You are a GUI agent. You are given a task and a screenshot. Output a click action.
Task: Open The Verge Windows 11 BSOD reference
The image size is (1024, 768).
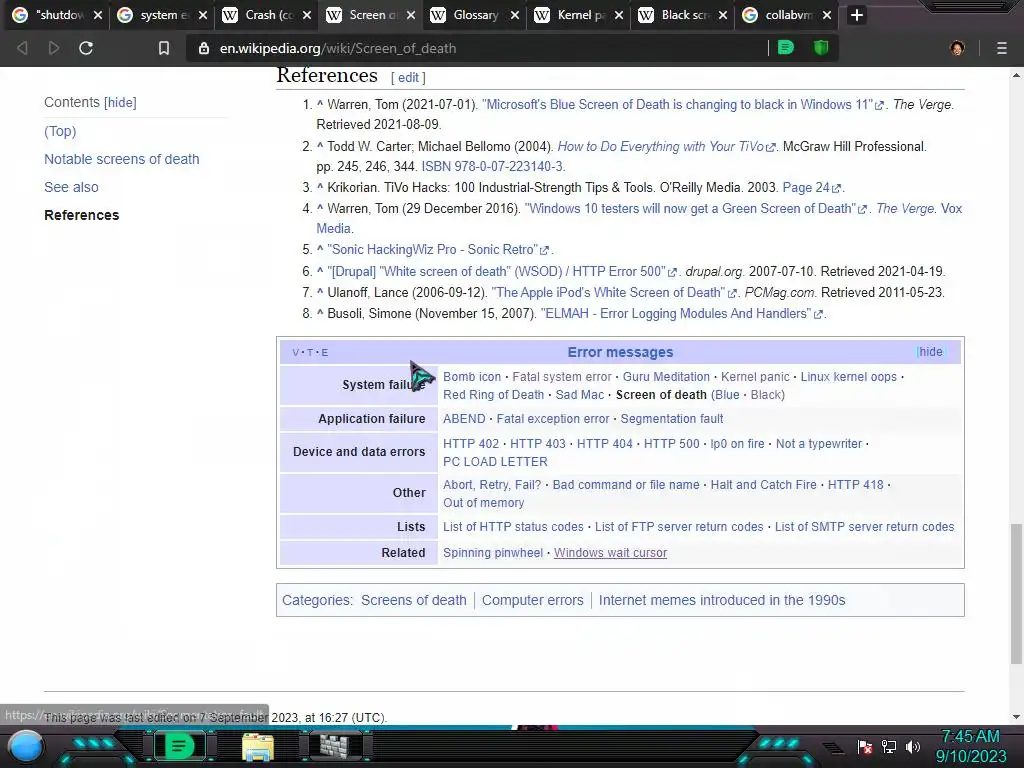pyautogui.click(x=682, y=104)
